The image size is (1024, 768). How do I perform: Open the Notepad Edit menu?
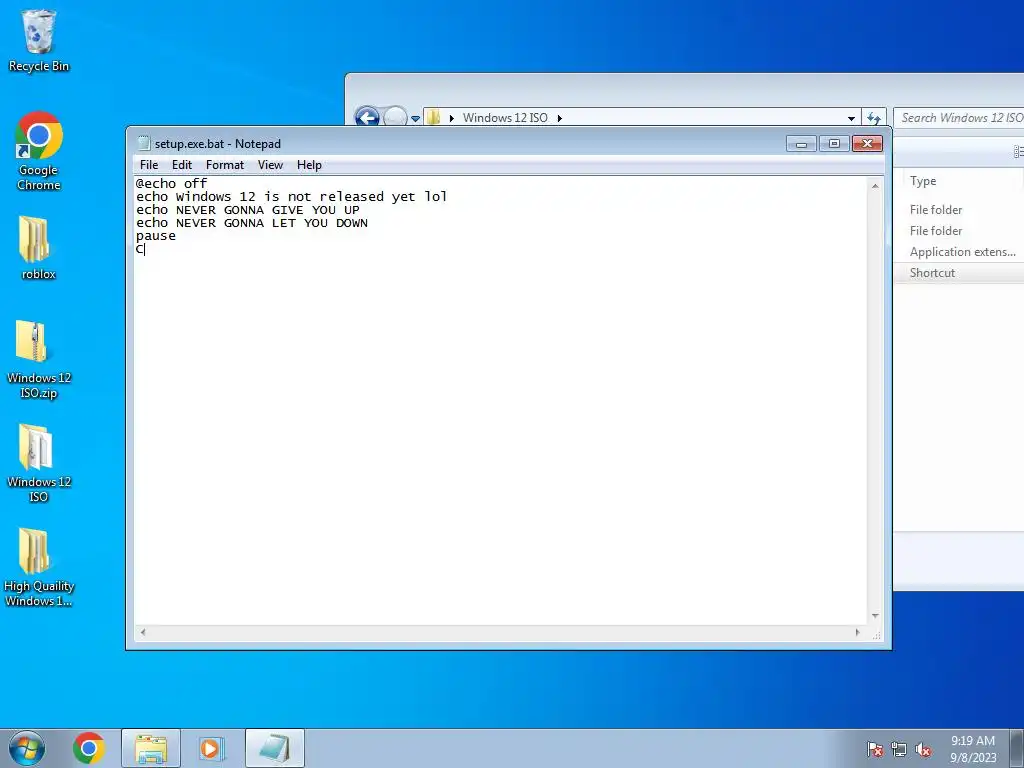(x=182, y=165)
